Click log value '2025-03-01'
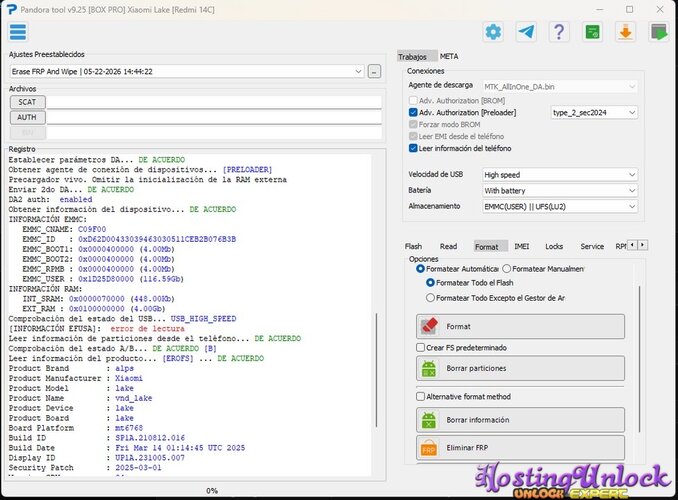This screenshot has width=678, height=500. 138,468
